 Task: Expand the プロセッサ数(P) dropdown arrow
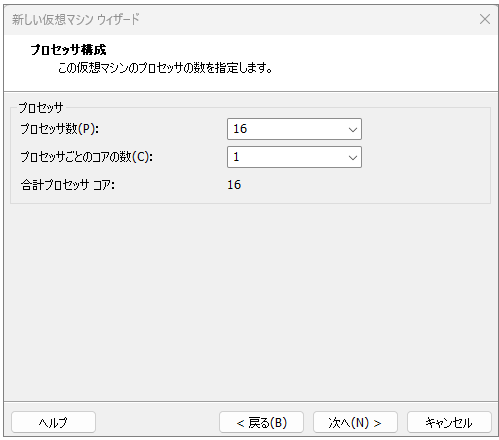pos(353,129)
